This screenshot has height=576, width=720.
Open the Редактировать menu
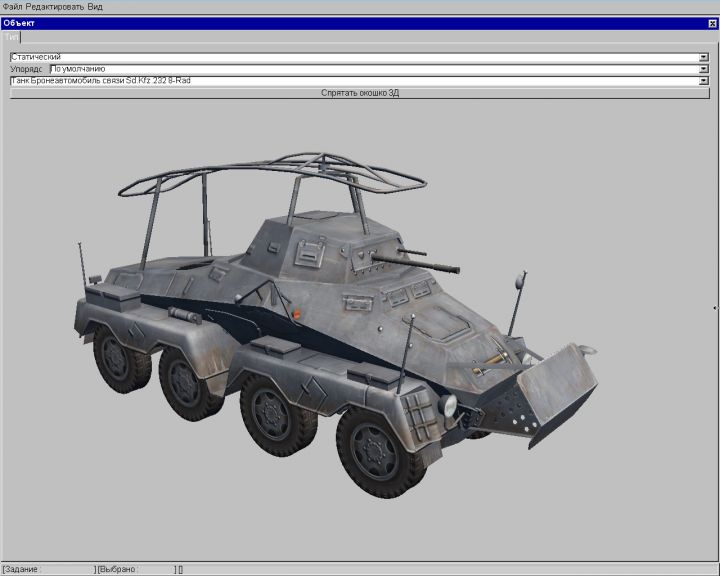point(55,6)
